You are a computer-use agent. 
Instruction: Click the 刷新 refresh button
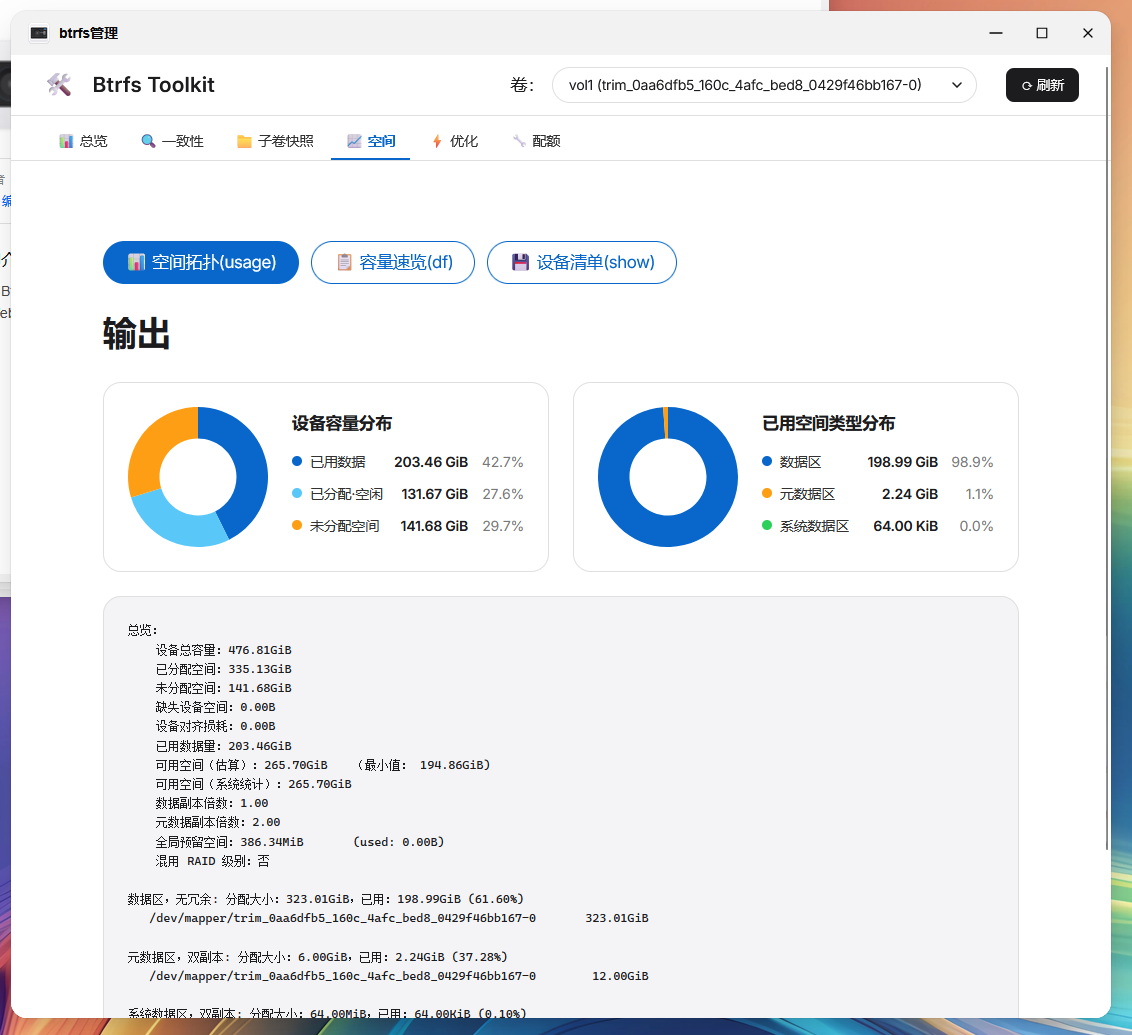click(1042, 85)
